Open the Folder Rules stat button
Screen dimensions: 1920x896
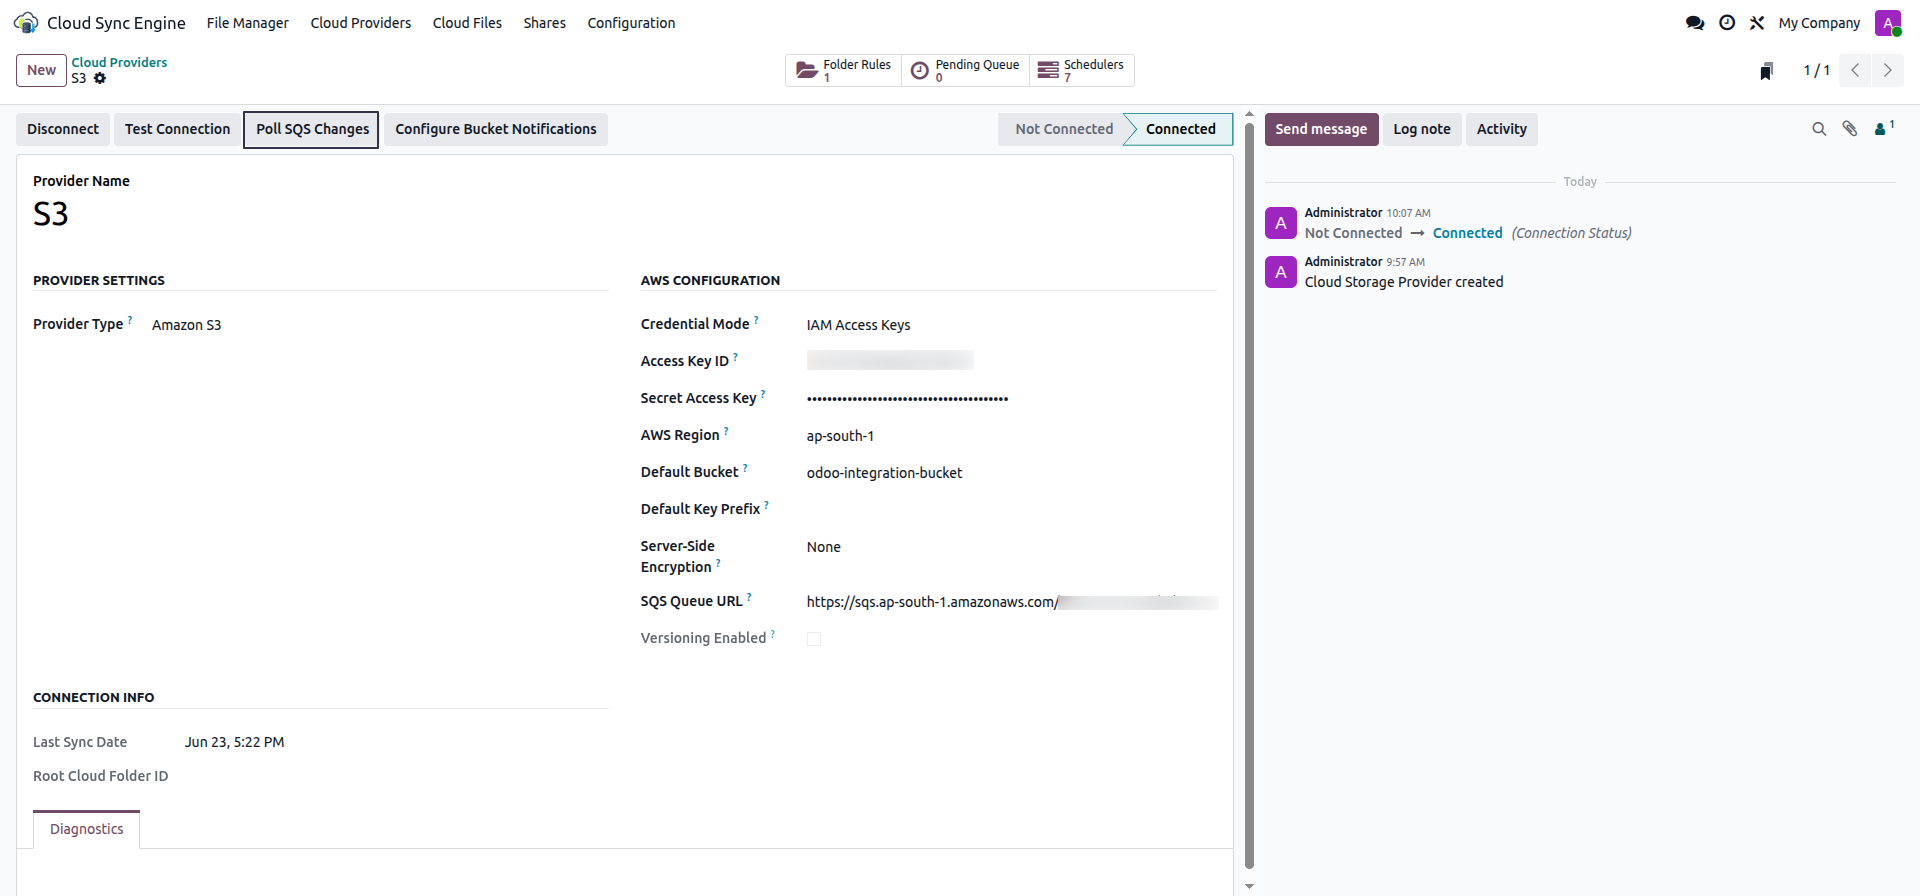[844, 70]
